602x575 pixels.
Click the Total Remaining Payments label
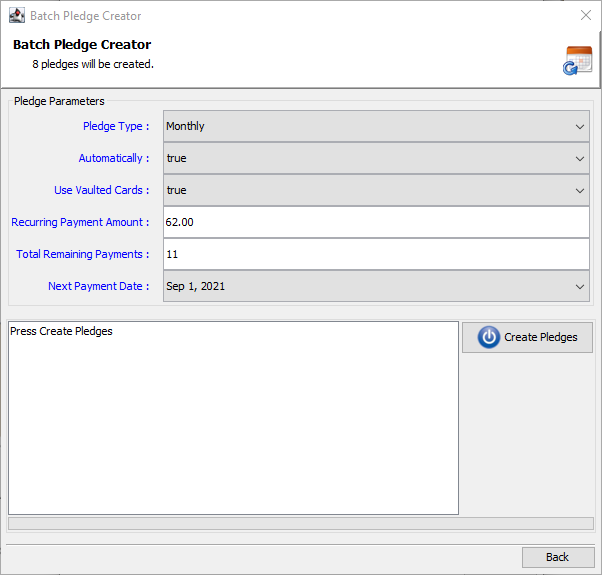click(x=83, y=254)
